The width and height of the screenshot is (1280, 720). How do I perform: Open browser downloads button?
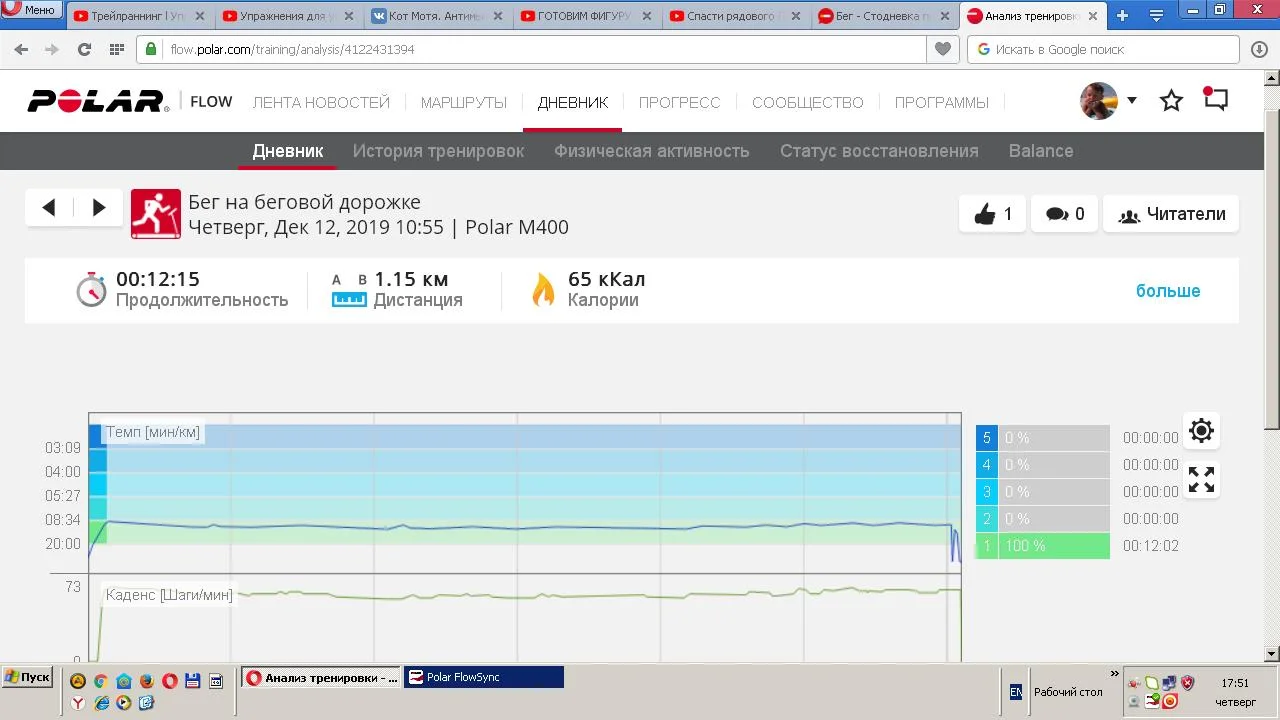click(x=1259, y=49)
